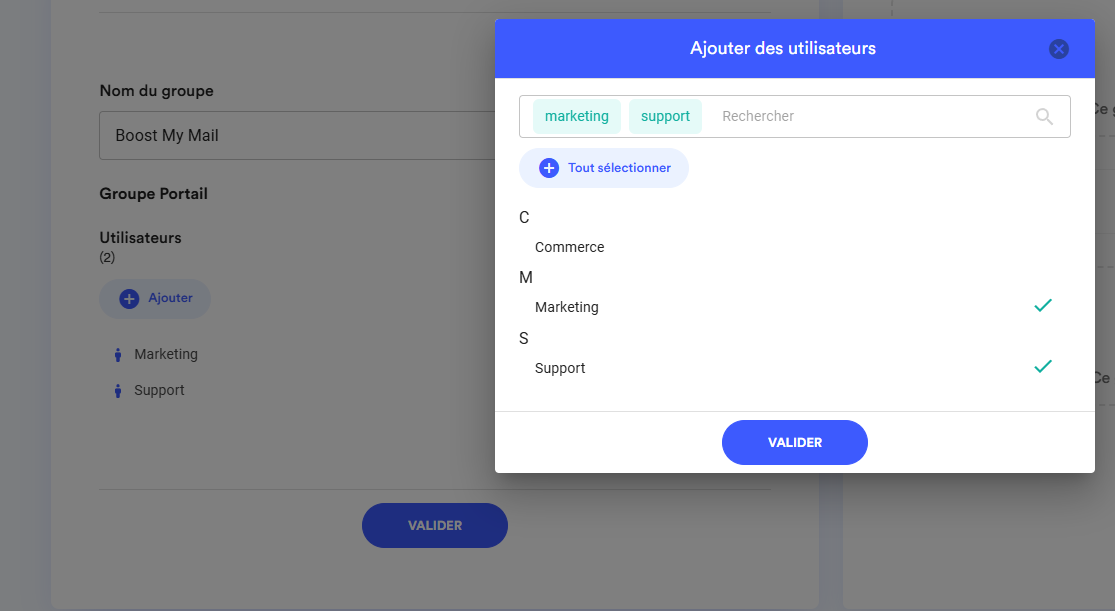Click the user icon beside Support
Screen dimensions: 1115x611
tap(118, 391)
